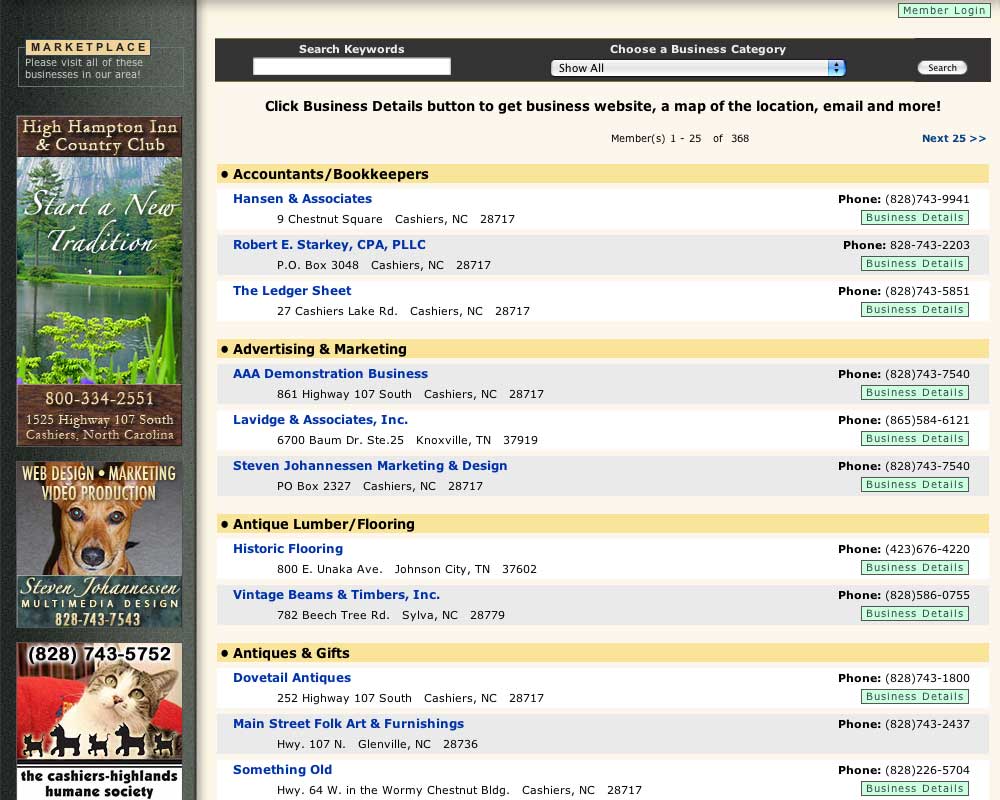The image size is (1000, 800).
Task: View Business Details for AAA Demonstration Business
Action: pyautogui.click(x=915, y=392)
